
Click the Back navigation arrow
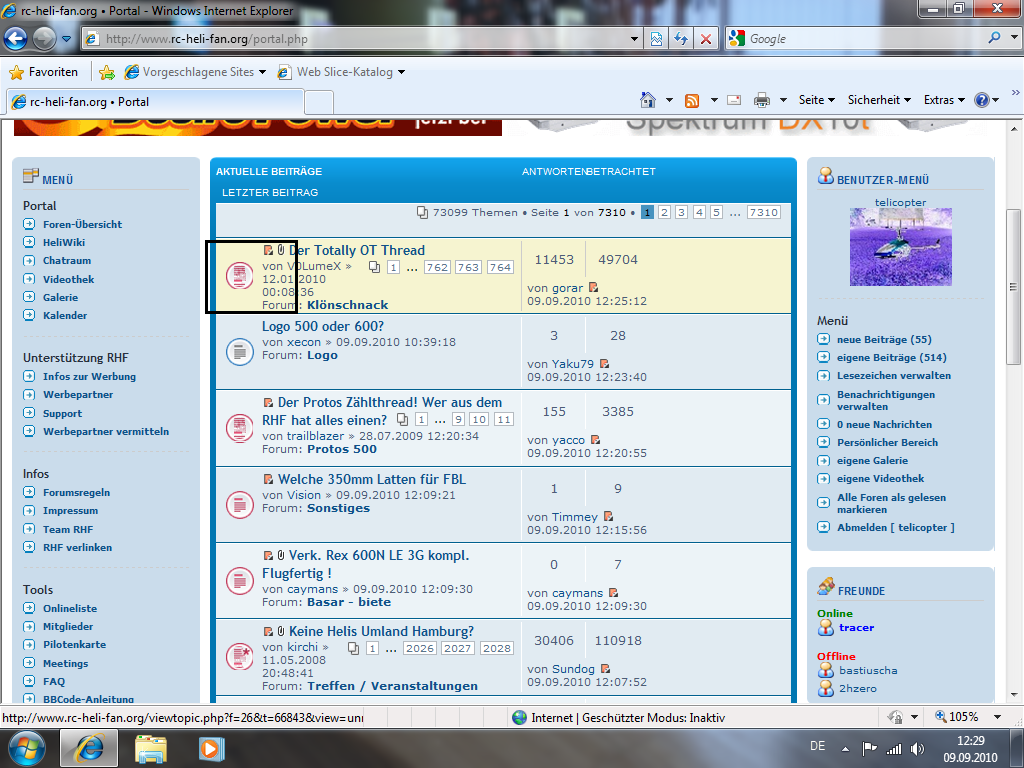[16, 39]
